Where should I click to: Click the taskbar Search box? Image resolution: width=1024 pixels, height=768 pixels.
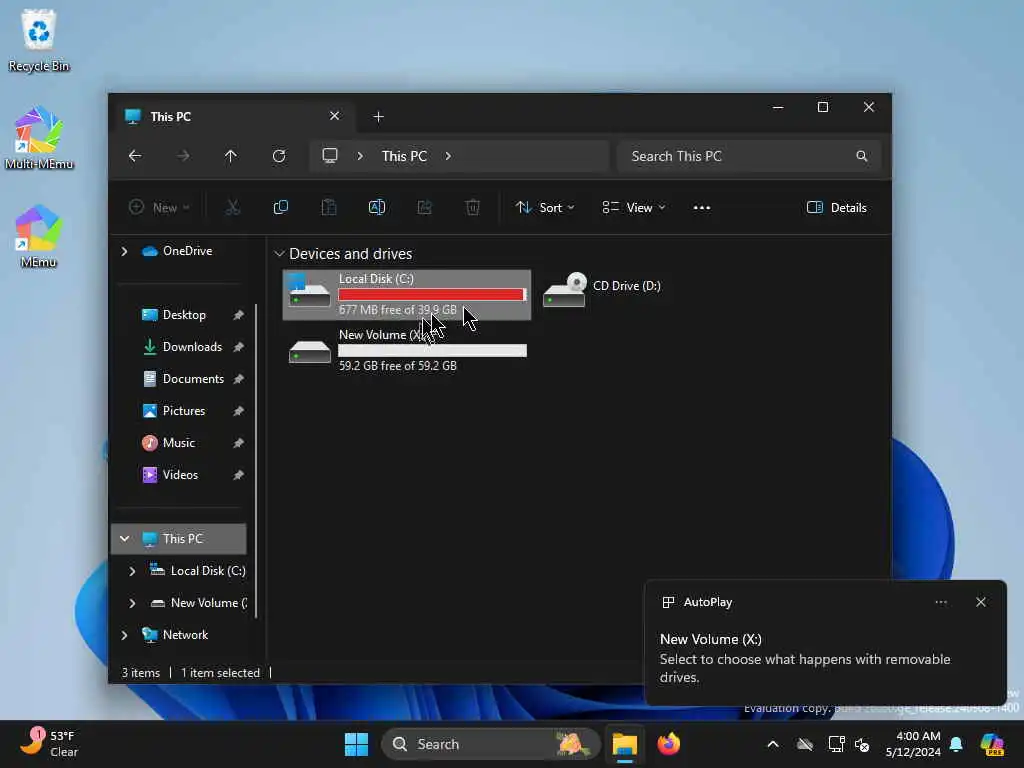click(x=490, y=744)
